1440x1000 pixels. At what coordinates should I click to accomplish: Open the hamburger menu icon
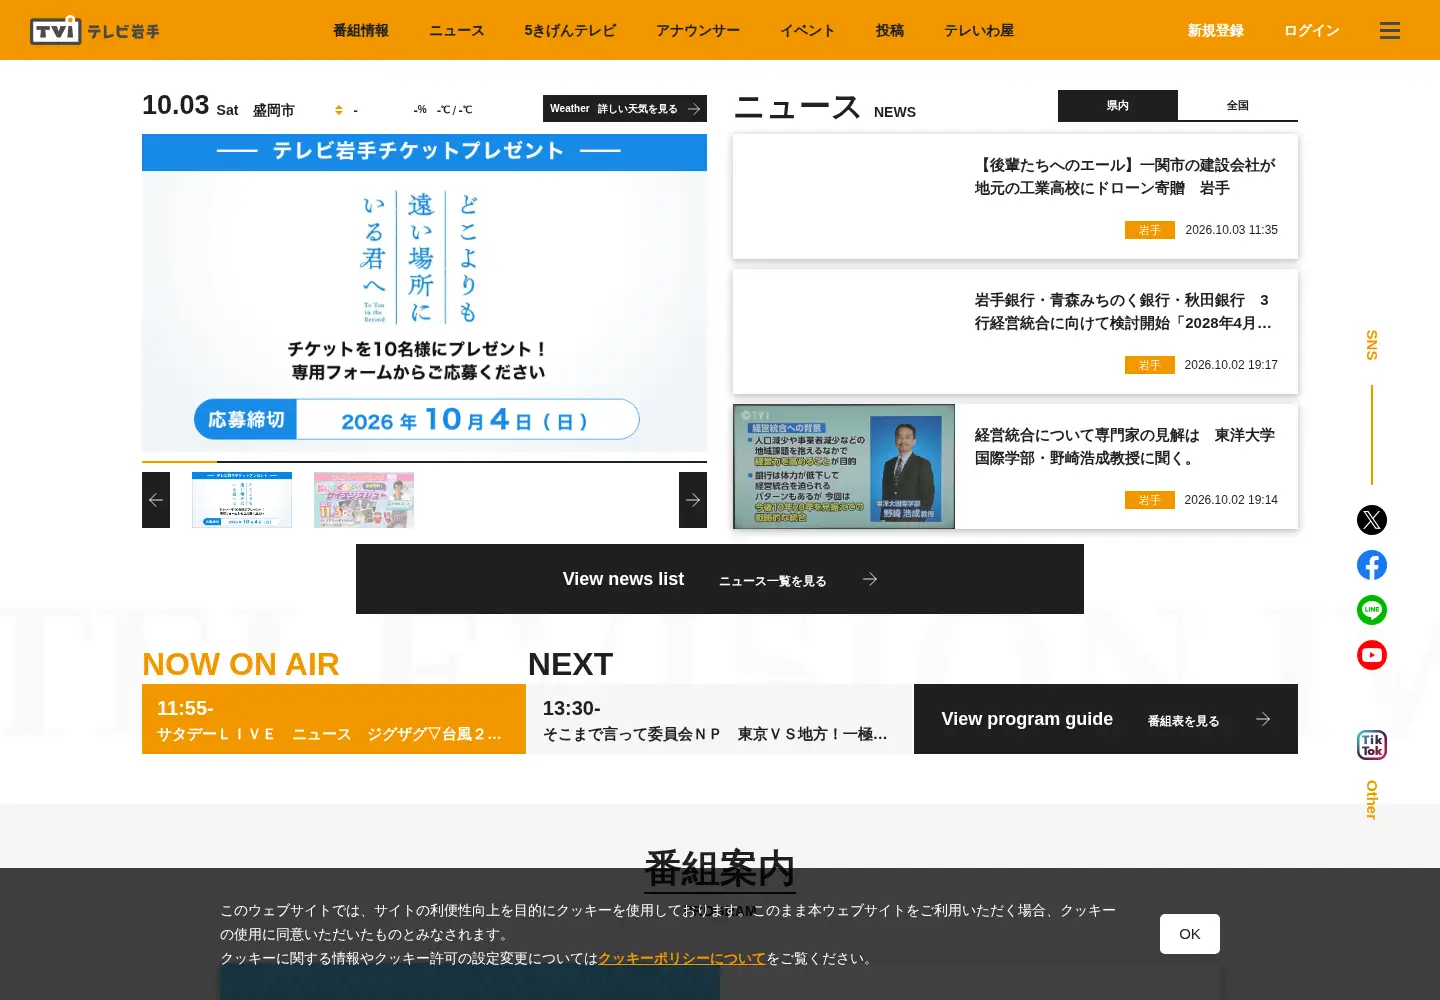click(1390, 31)
